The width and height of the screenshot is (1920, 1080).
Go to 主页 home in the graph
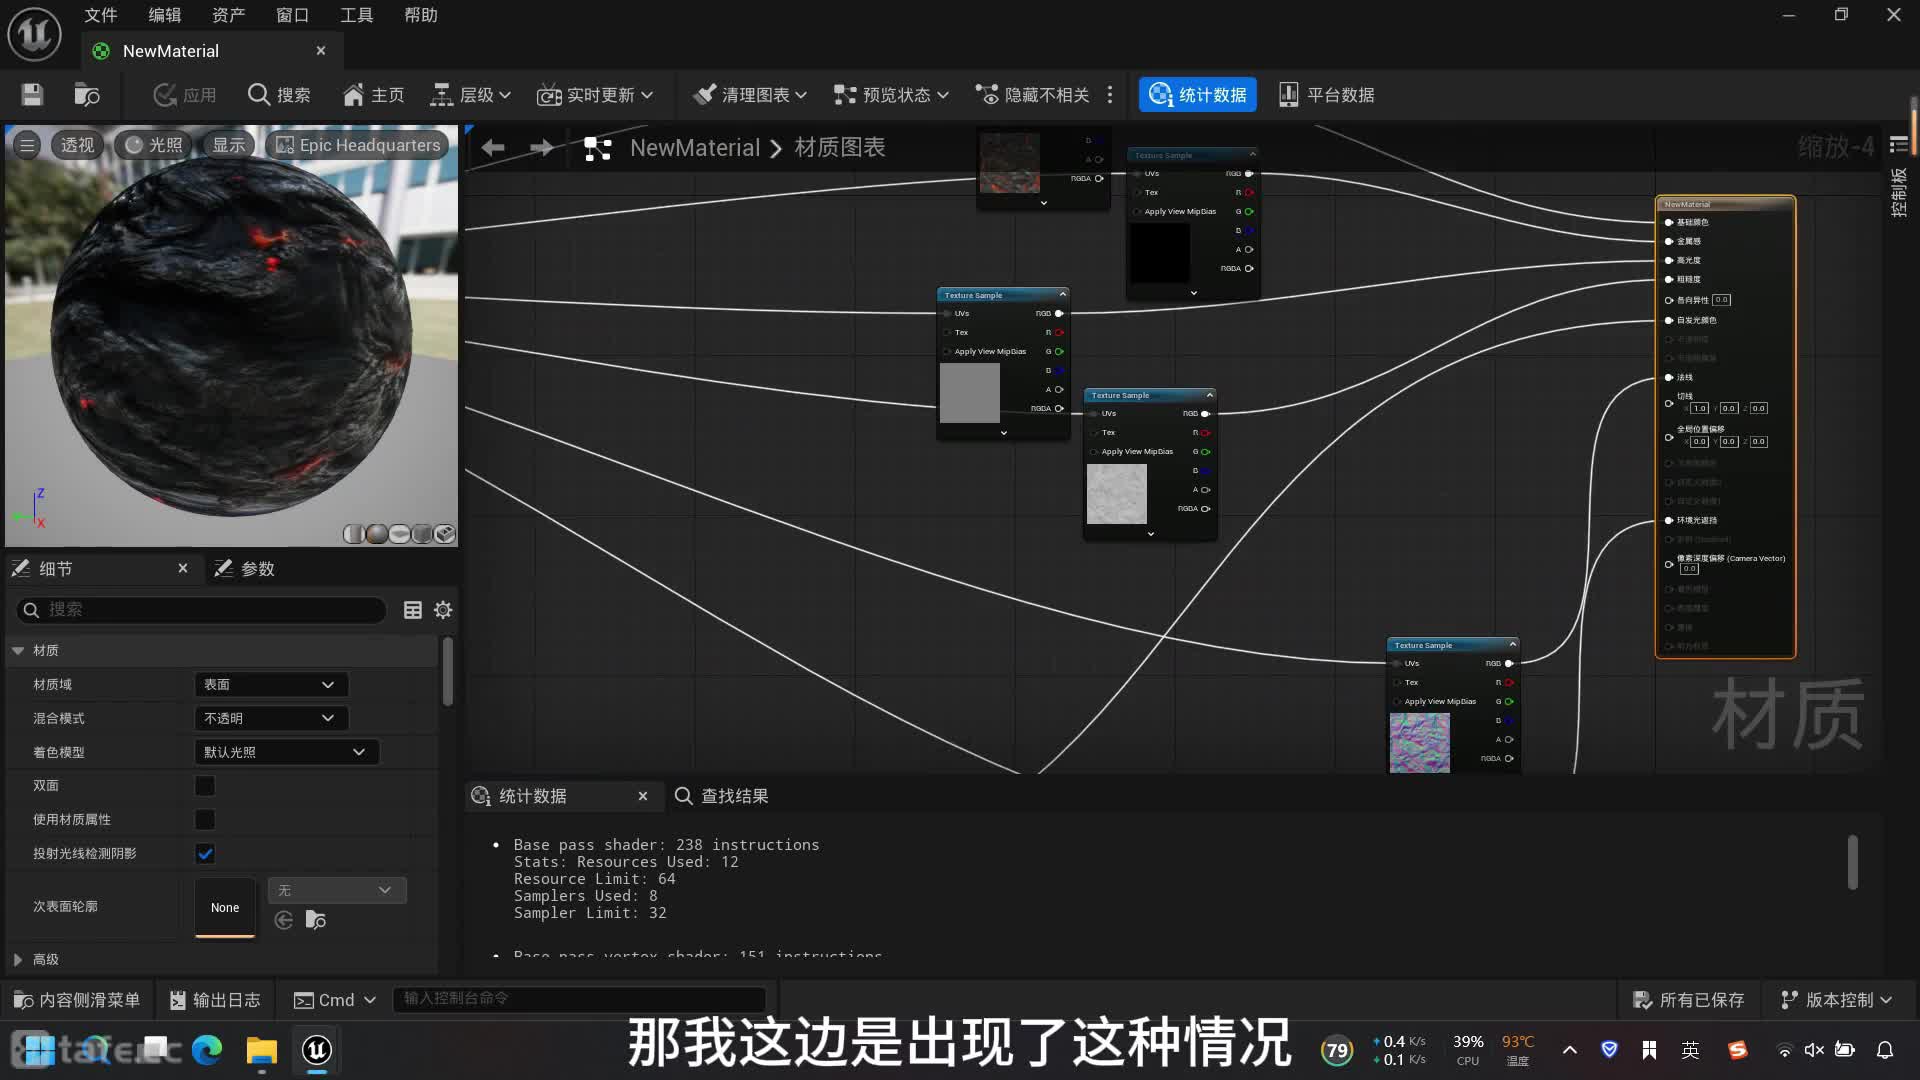[373, 95]
